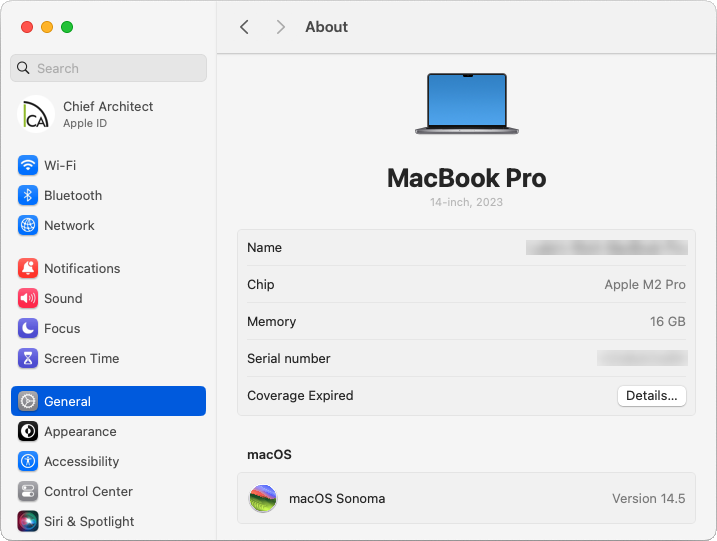Screen dimensions: 717x541
Task: Click the Focus moon icon
Action: click(28, 328)
